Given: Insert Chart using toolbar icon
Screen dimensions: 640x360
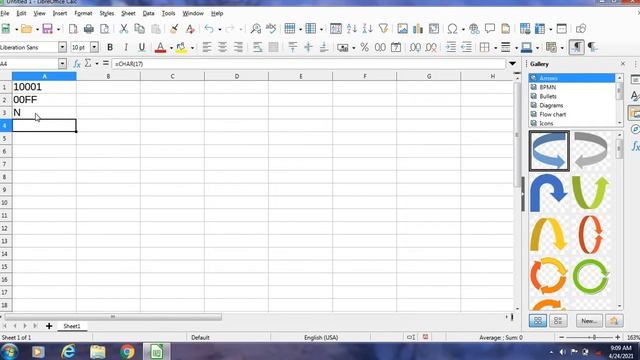Looking at the screenshot, I should point(418,29).
